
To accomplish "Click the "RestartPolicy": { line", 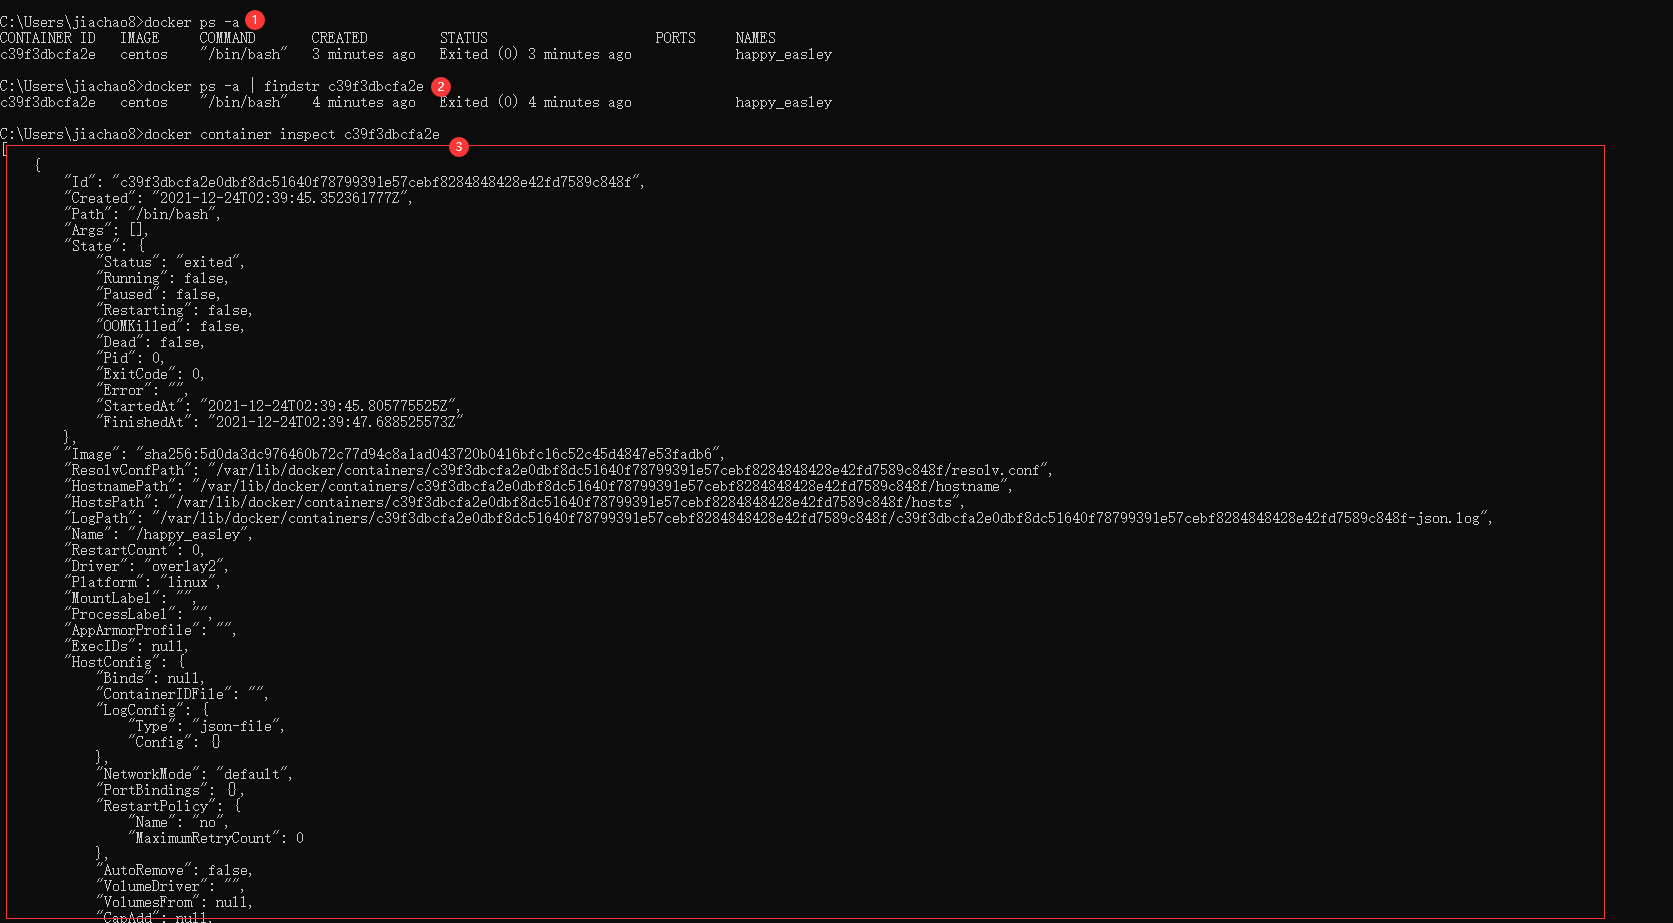I will pyautogui.click(x=169, y=806).
